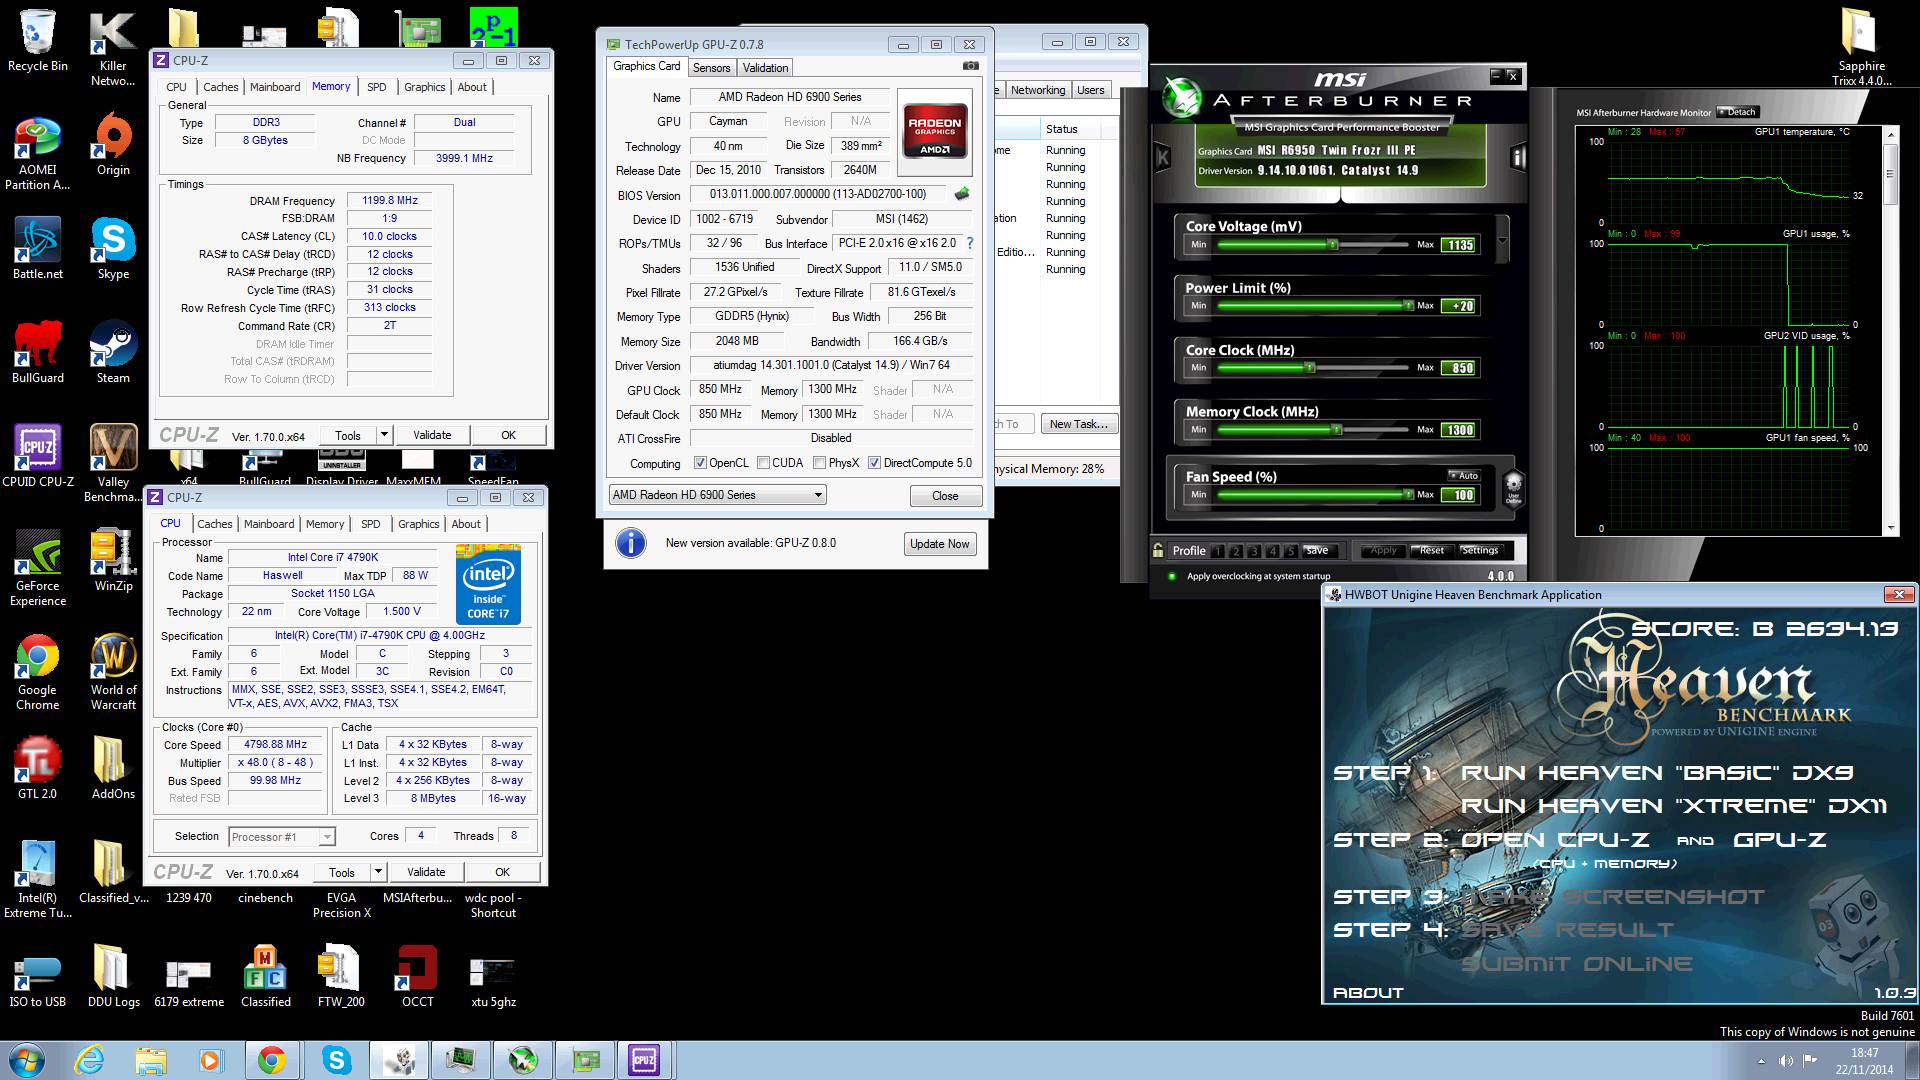Viewport: 1920px width, 1080px height.
Task: Open the GPU-Z graphics card selector dropdown
Action: [x=717, y=495]
